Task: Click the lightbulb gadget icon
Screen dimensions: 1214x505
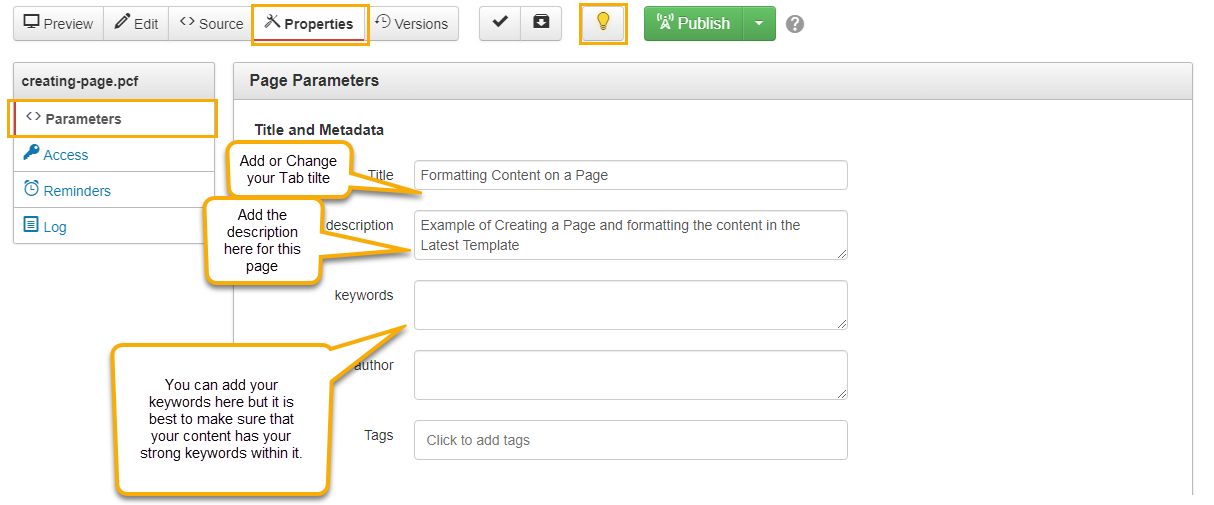Action: tap(603, 23)
